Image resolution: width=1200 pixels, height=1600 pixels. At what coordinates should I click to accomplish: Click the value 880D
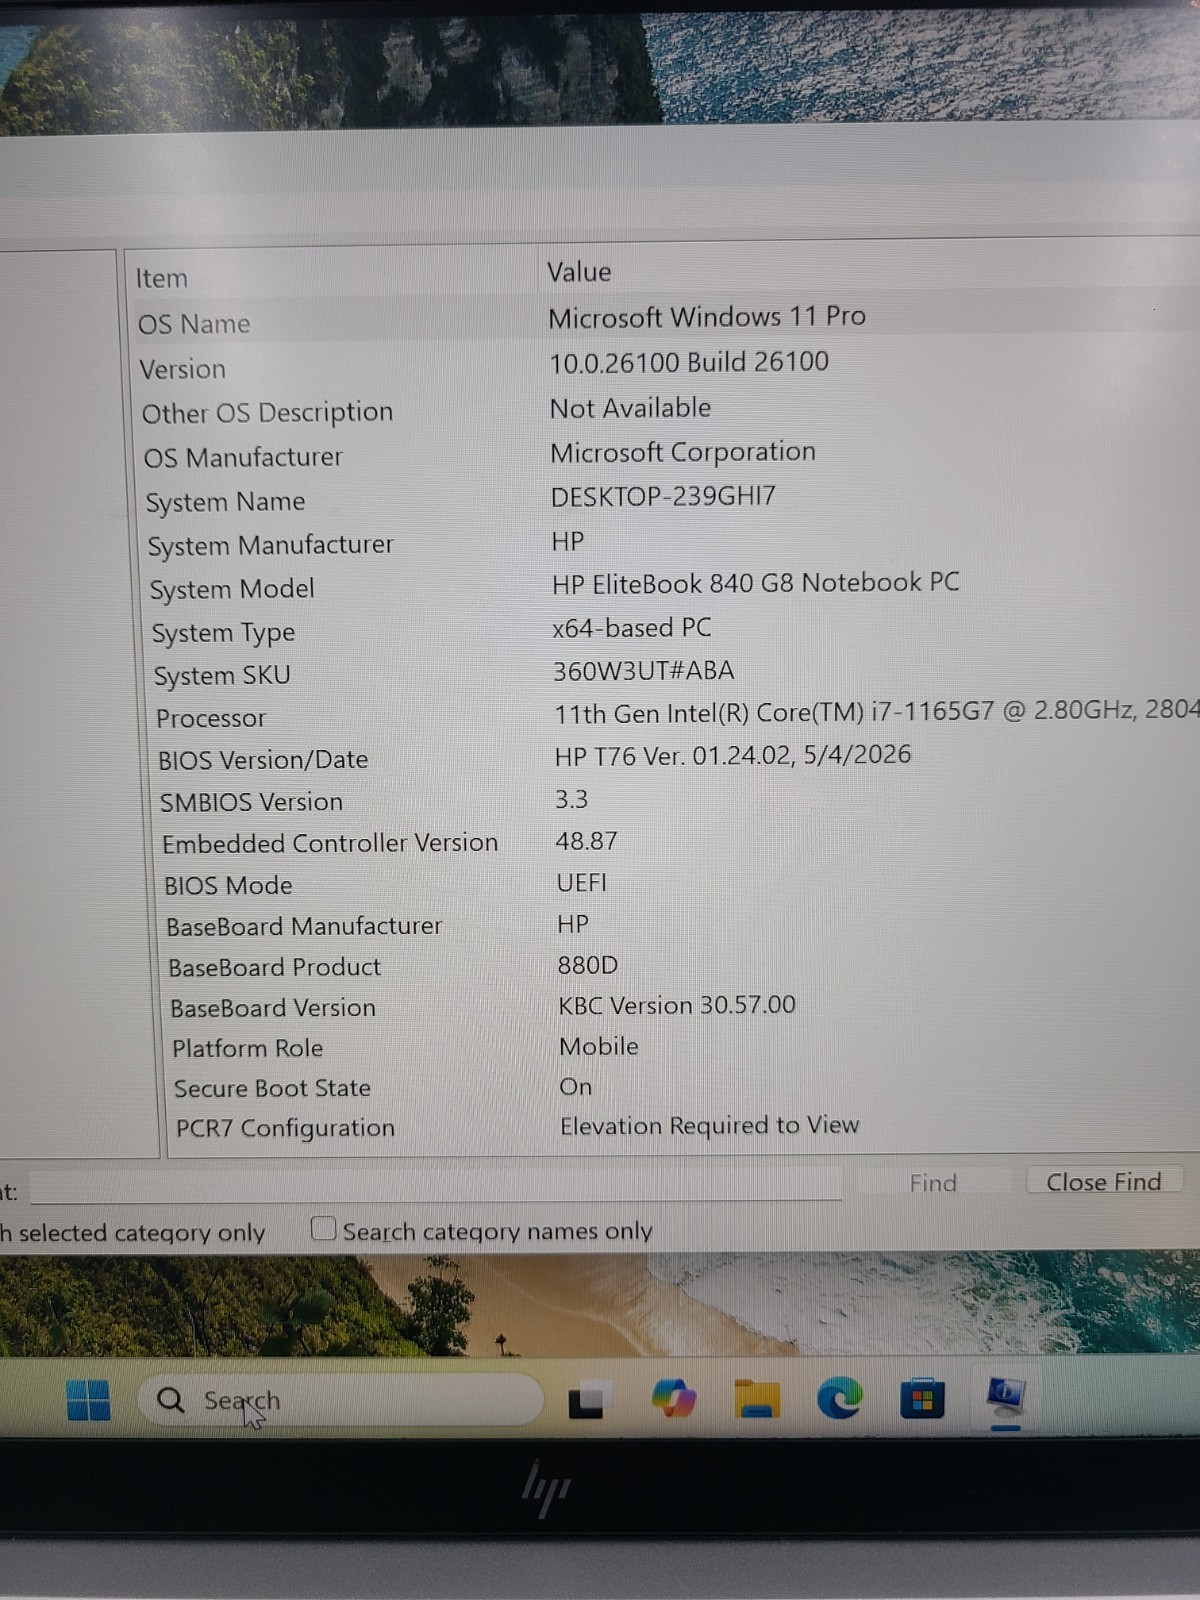[587, 965]
